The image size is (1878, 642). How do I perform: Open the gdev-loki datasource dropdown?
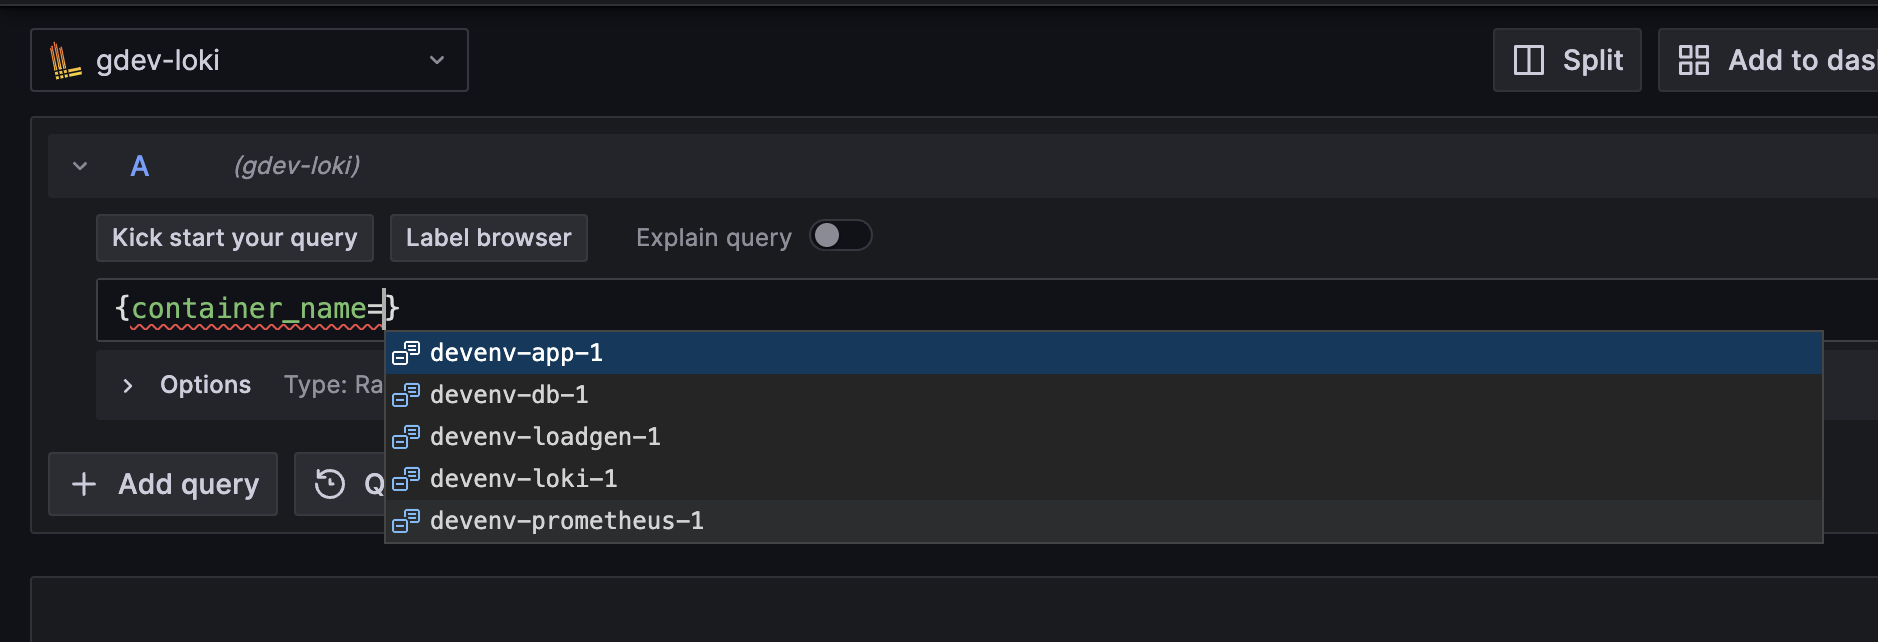pyautogui.click(x=436, y=60)
